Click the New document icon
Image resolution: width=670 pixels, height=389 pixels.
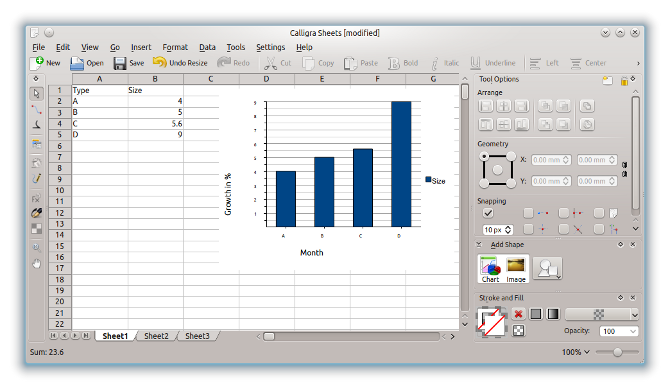[x=37, y=63]
